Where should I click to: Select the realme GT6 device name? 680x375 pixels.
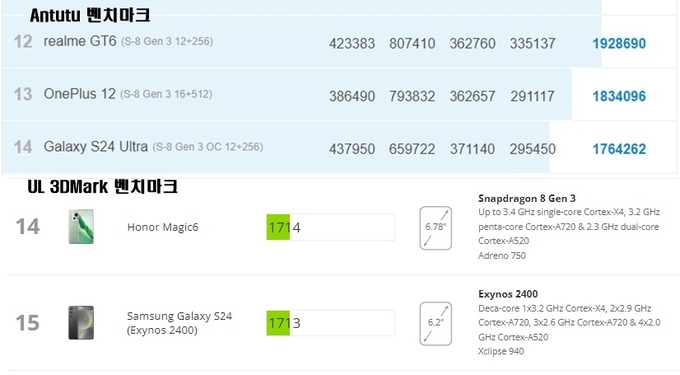[80, 41]
